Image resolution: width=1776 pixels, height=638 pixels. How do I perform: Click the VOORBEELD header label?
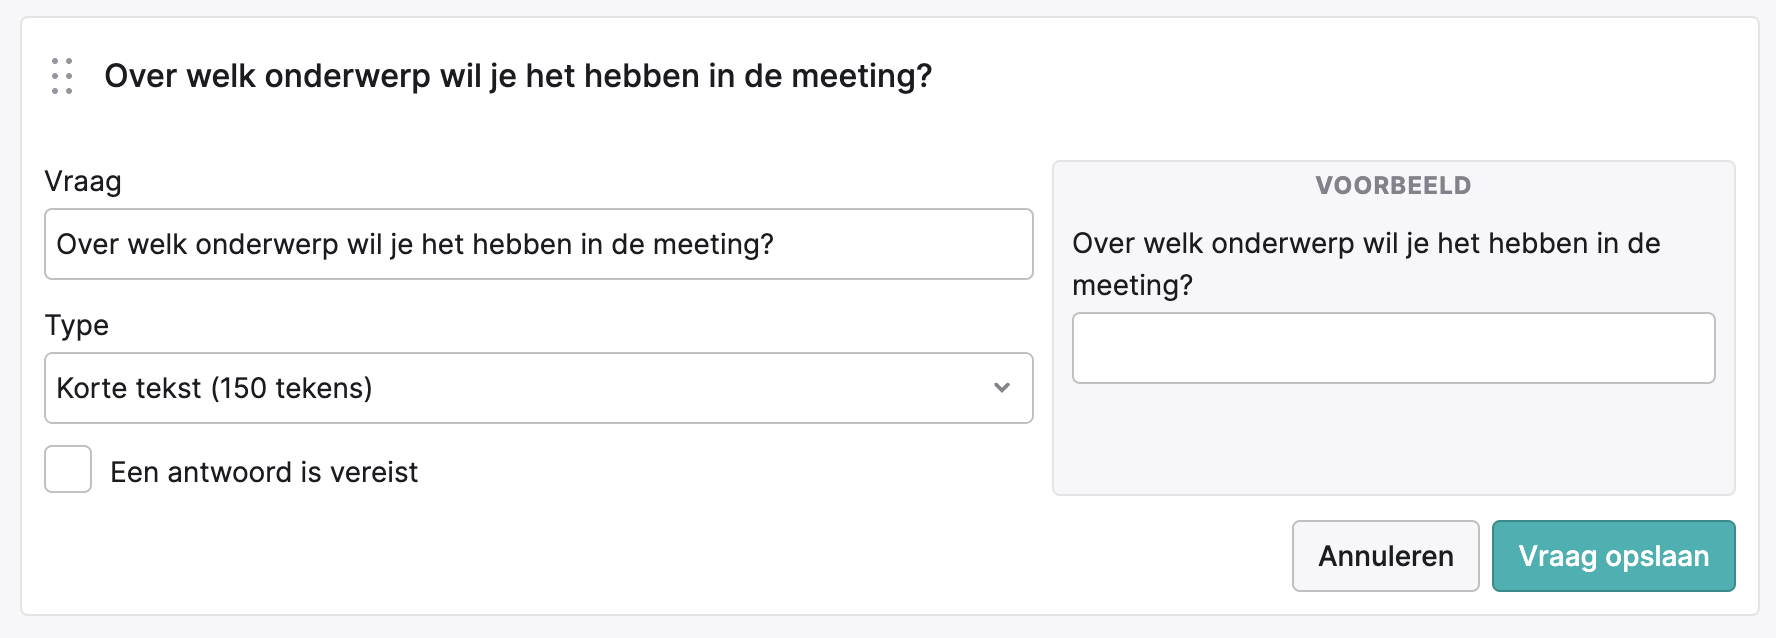(1393, 185)
